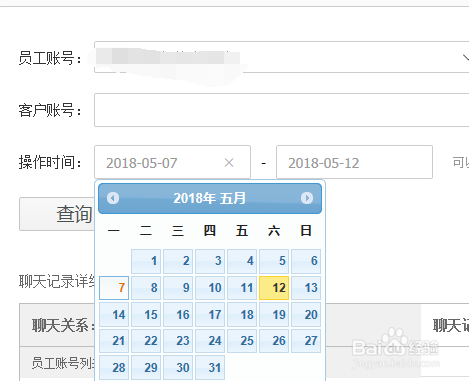469x381 pixels.
Task: Select May 30 in calendar
Action: (x=178, y=368)
